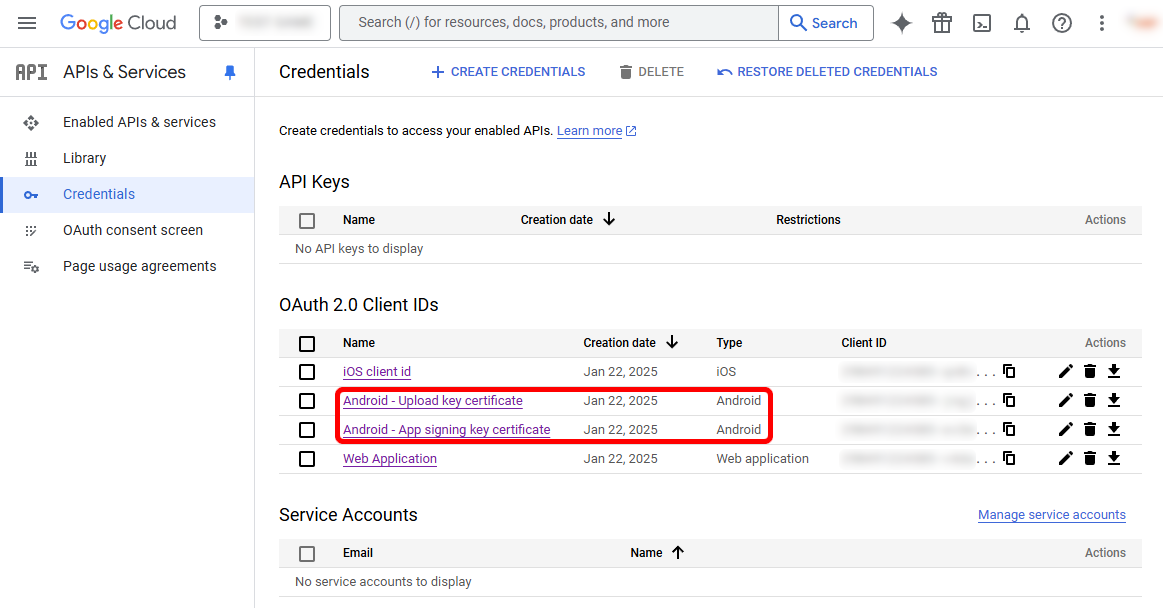
Task: Open the project selector dropdown
Action: click(265, 23)
